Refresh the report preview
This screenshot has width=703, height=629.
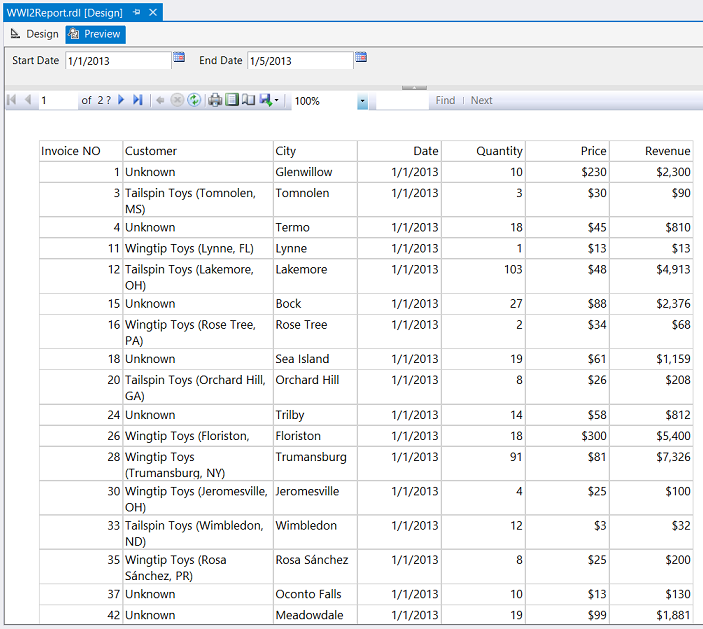(x=194, y=100)
